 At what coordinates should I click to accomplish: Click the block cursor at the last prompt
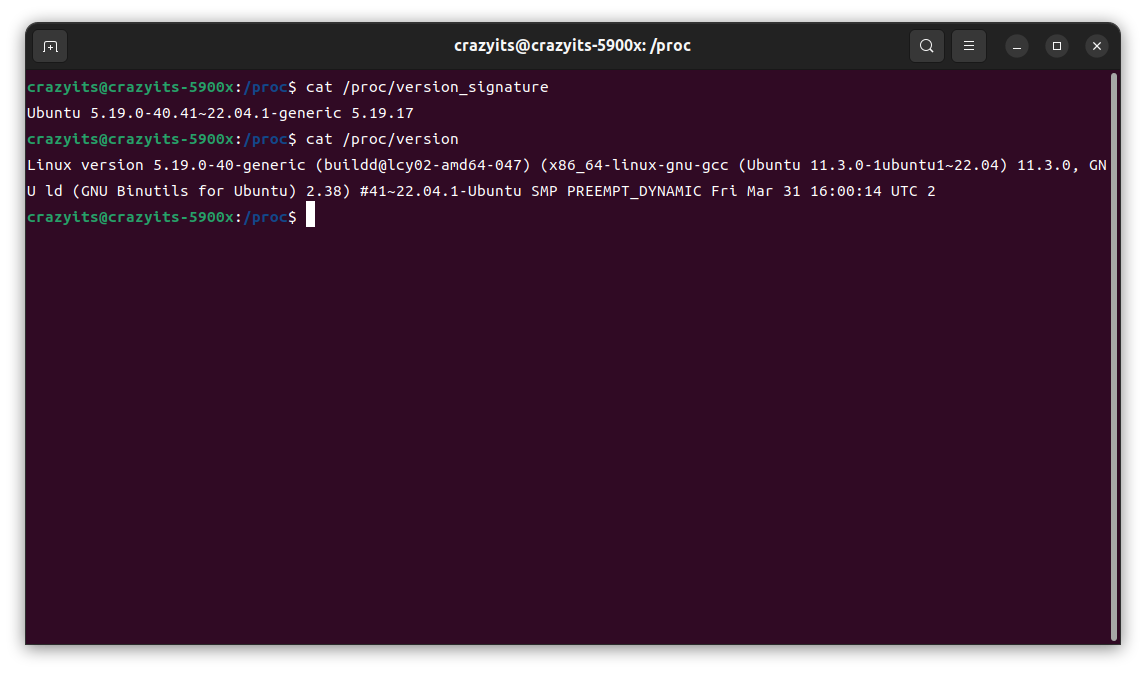(x=311, y=215)
